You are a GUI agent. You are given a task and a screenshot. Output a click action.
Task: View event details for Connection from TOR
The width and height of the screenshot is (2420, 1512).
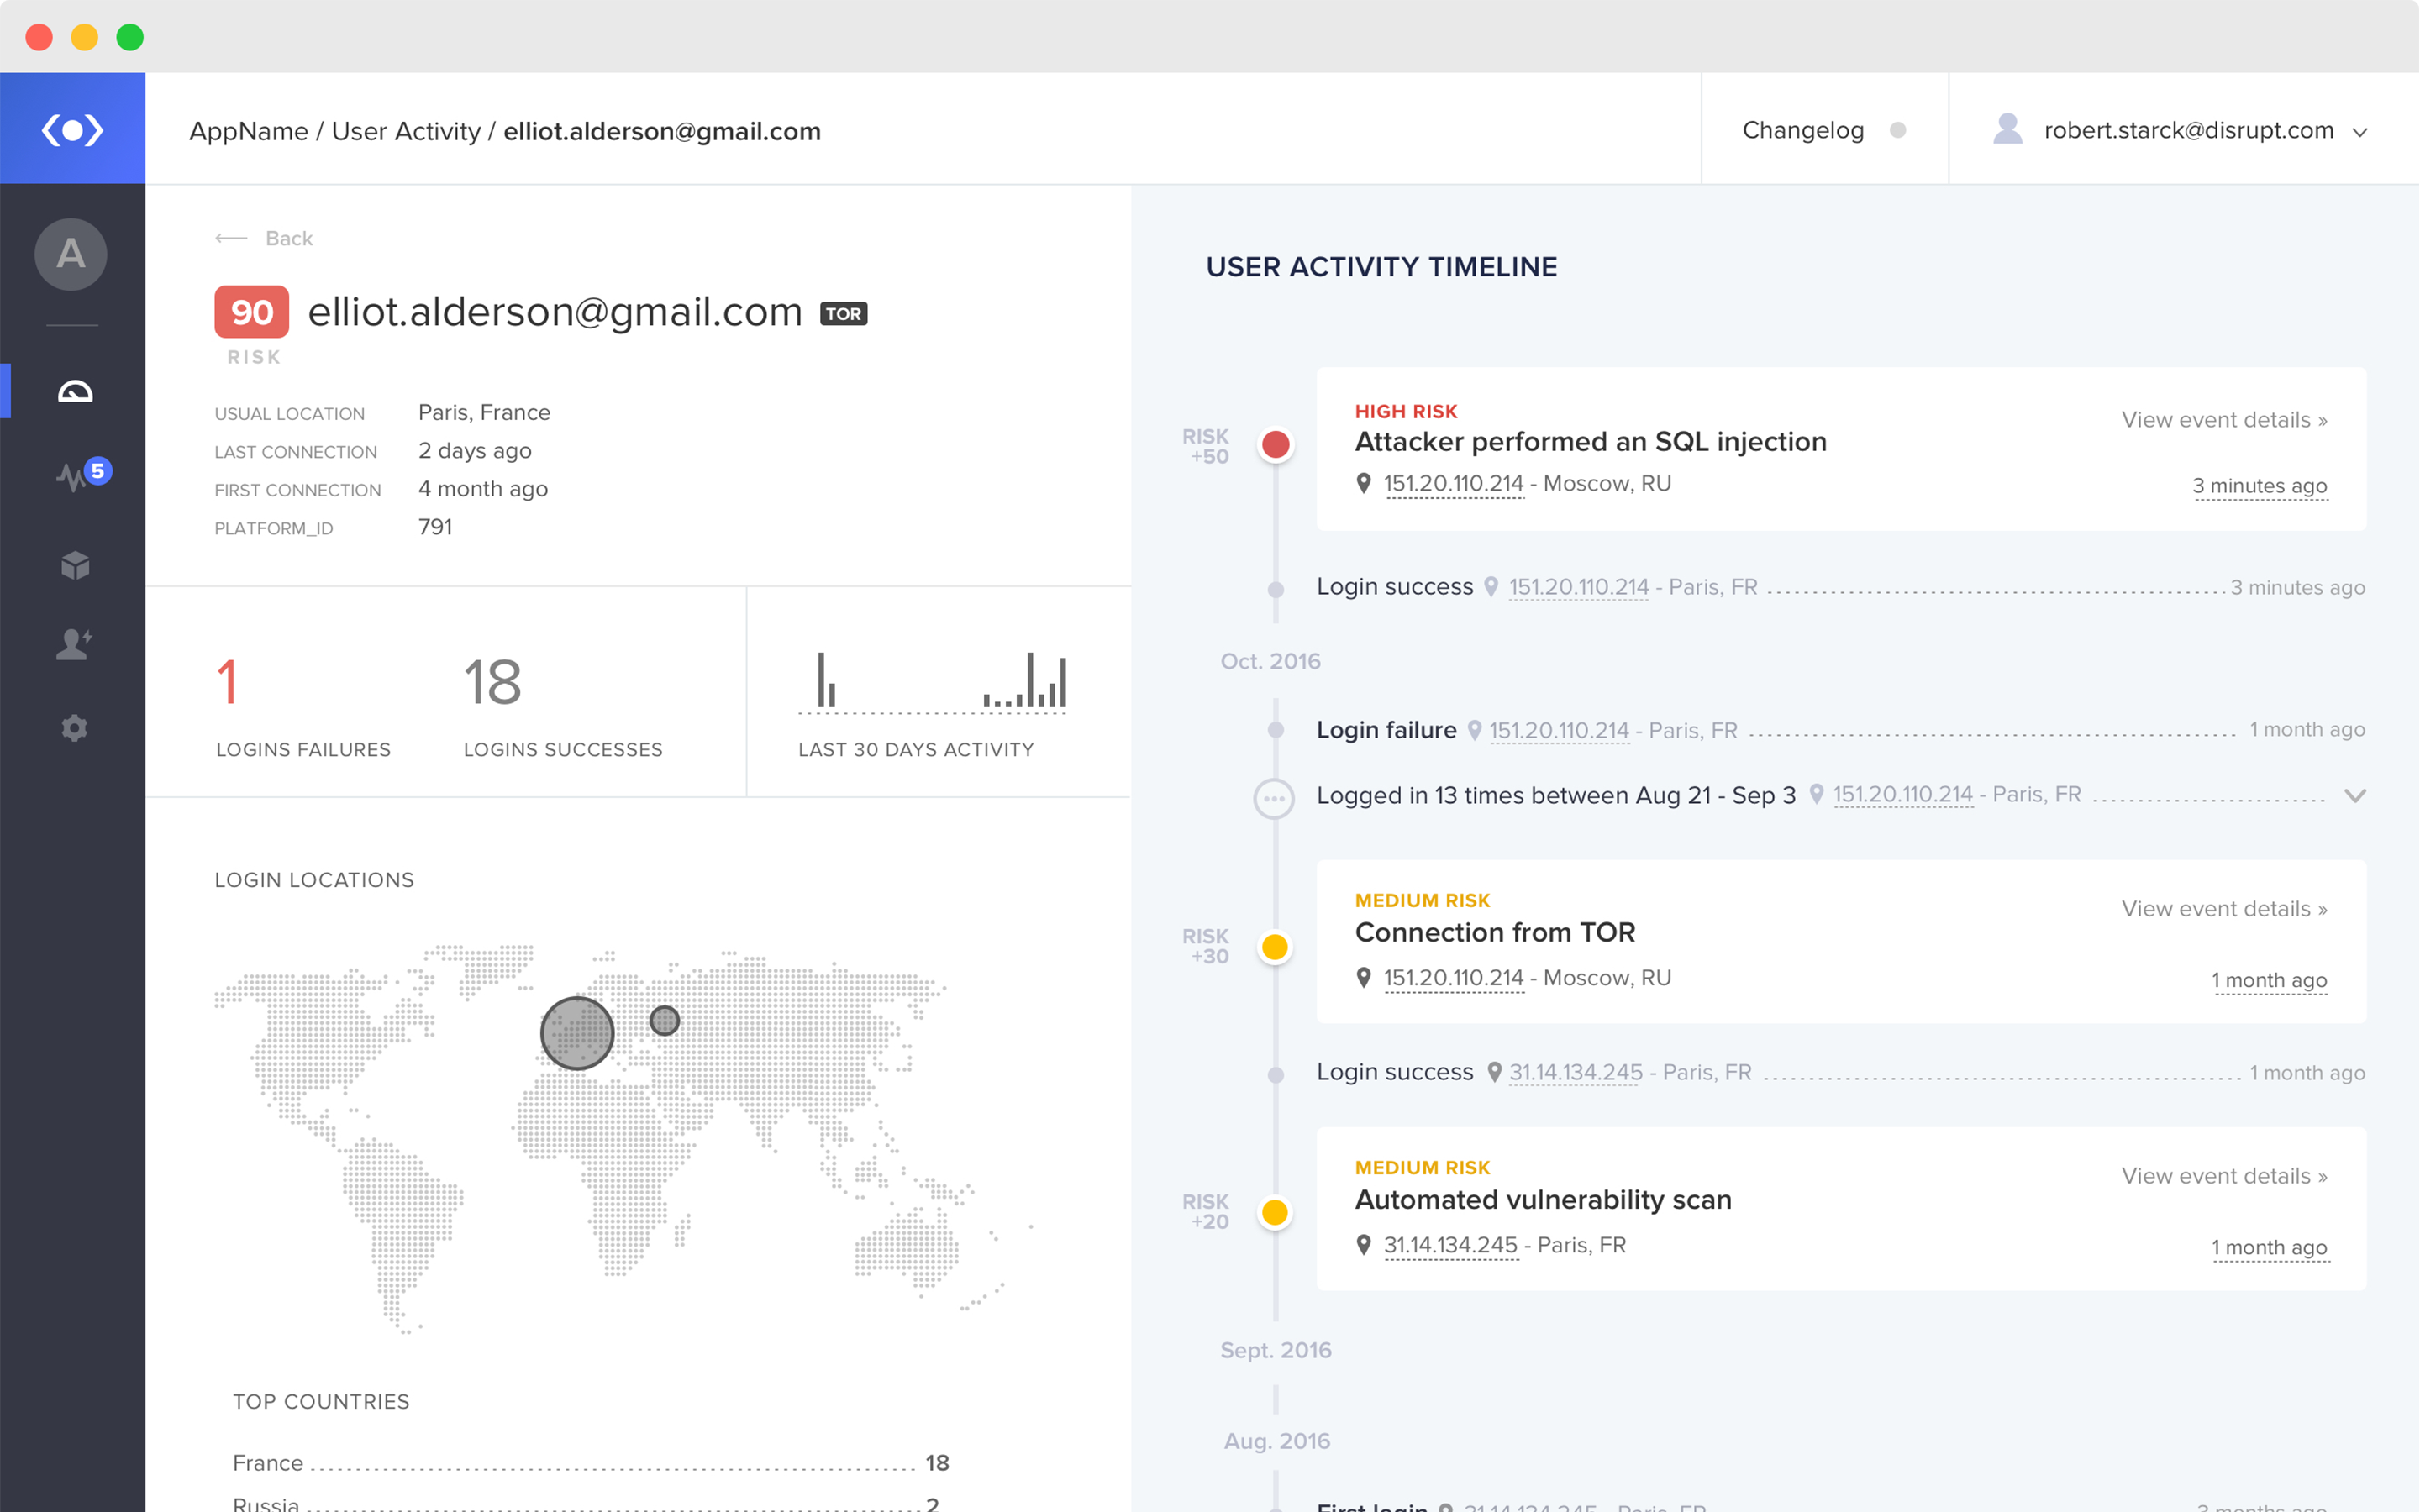pyautogui.click(x=2224, y=909)
